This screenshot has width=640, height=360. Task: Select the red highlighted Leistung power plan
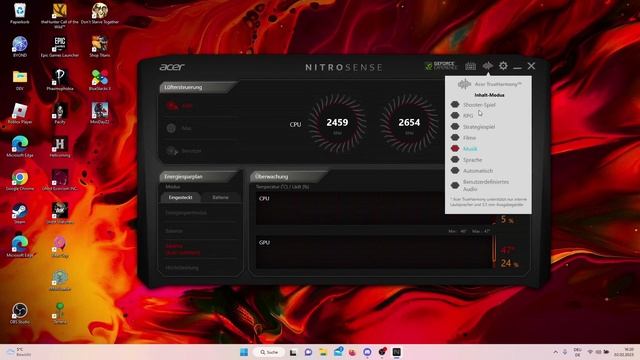point(183,249)
